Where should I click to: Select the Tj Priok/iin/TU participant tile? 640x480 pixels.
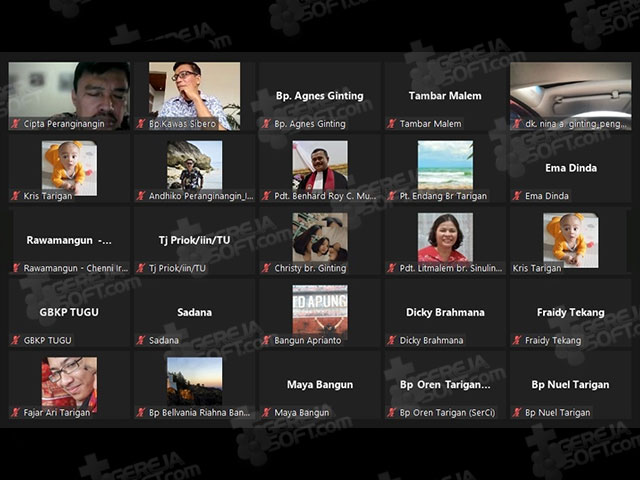[194, 240]
